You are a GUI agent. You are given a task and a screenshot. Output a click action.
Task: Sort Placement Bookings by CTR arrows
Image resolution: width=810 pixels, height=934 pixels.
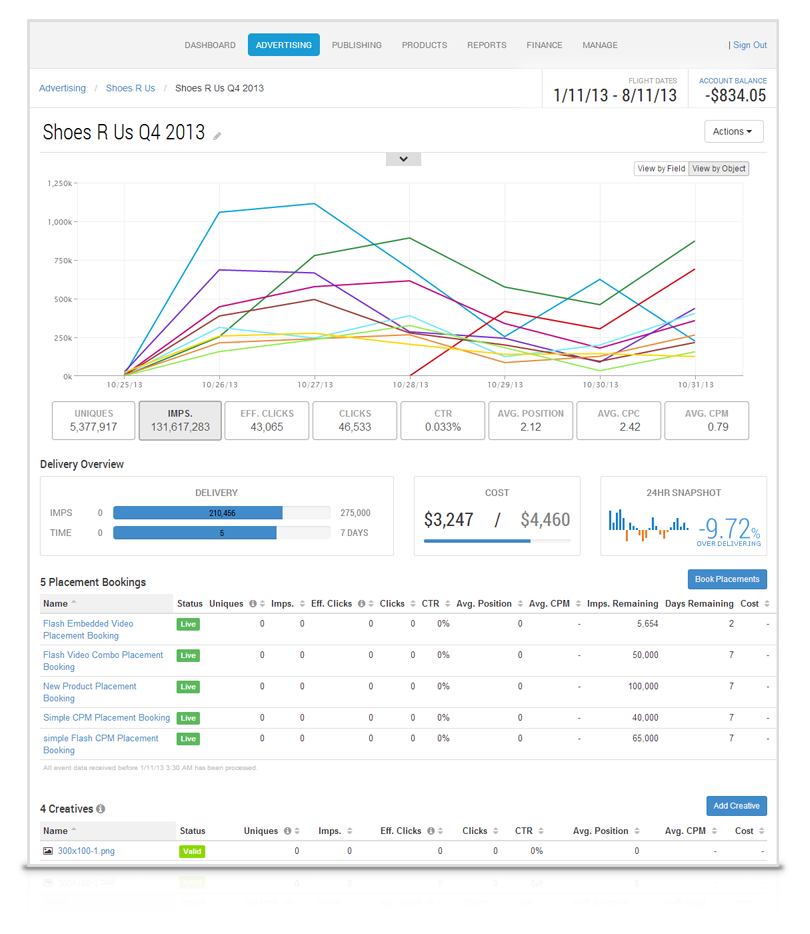[447, 603]
